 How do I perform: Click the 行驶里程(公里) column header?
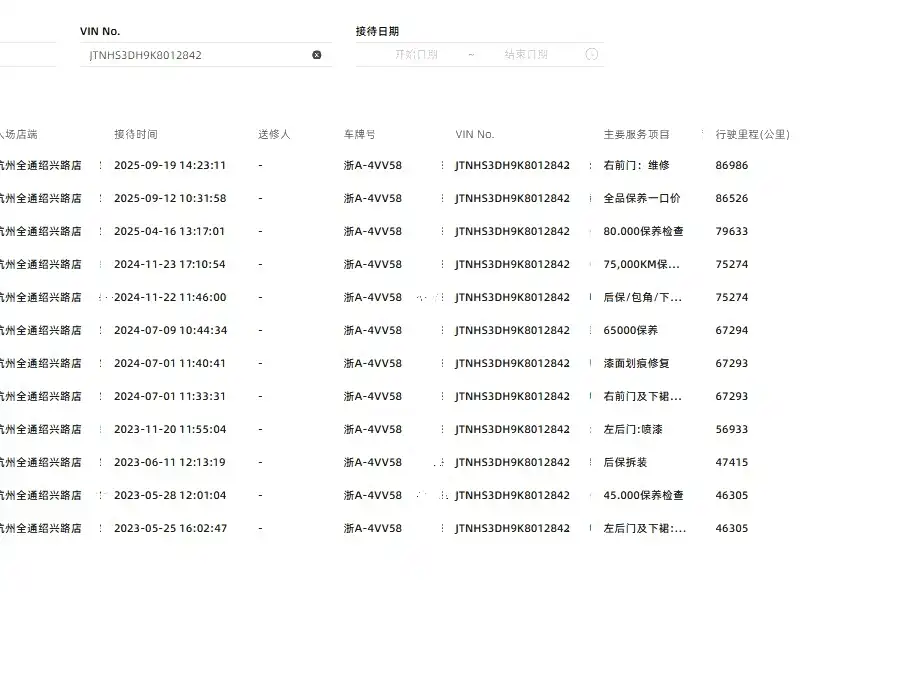pos(752,134)
